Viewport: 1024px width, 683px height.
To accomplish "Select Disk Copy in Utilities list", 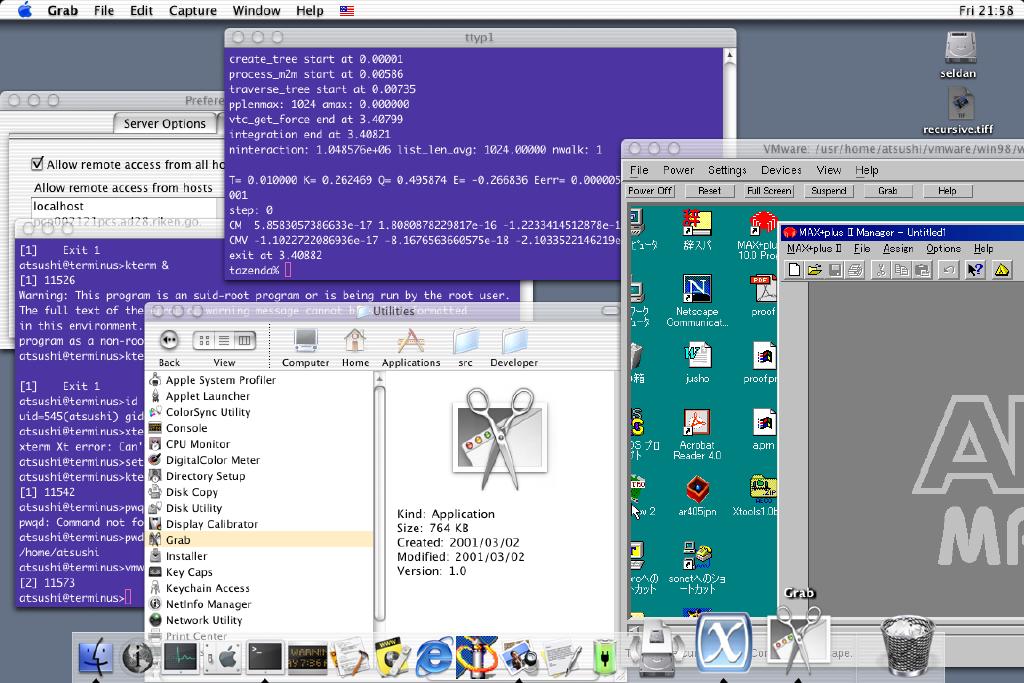I will [x=261, y=492].
